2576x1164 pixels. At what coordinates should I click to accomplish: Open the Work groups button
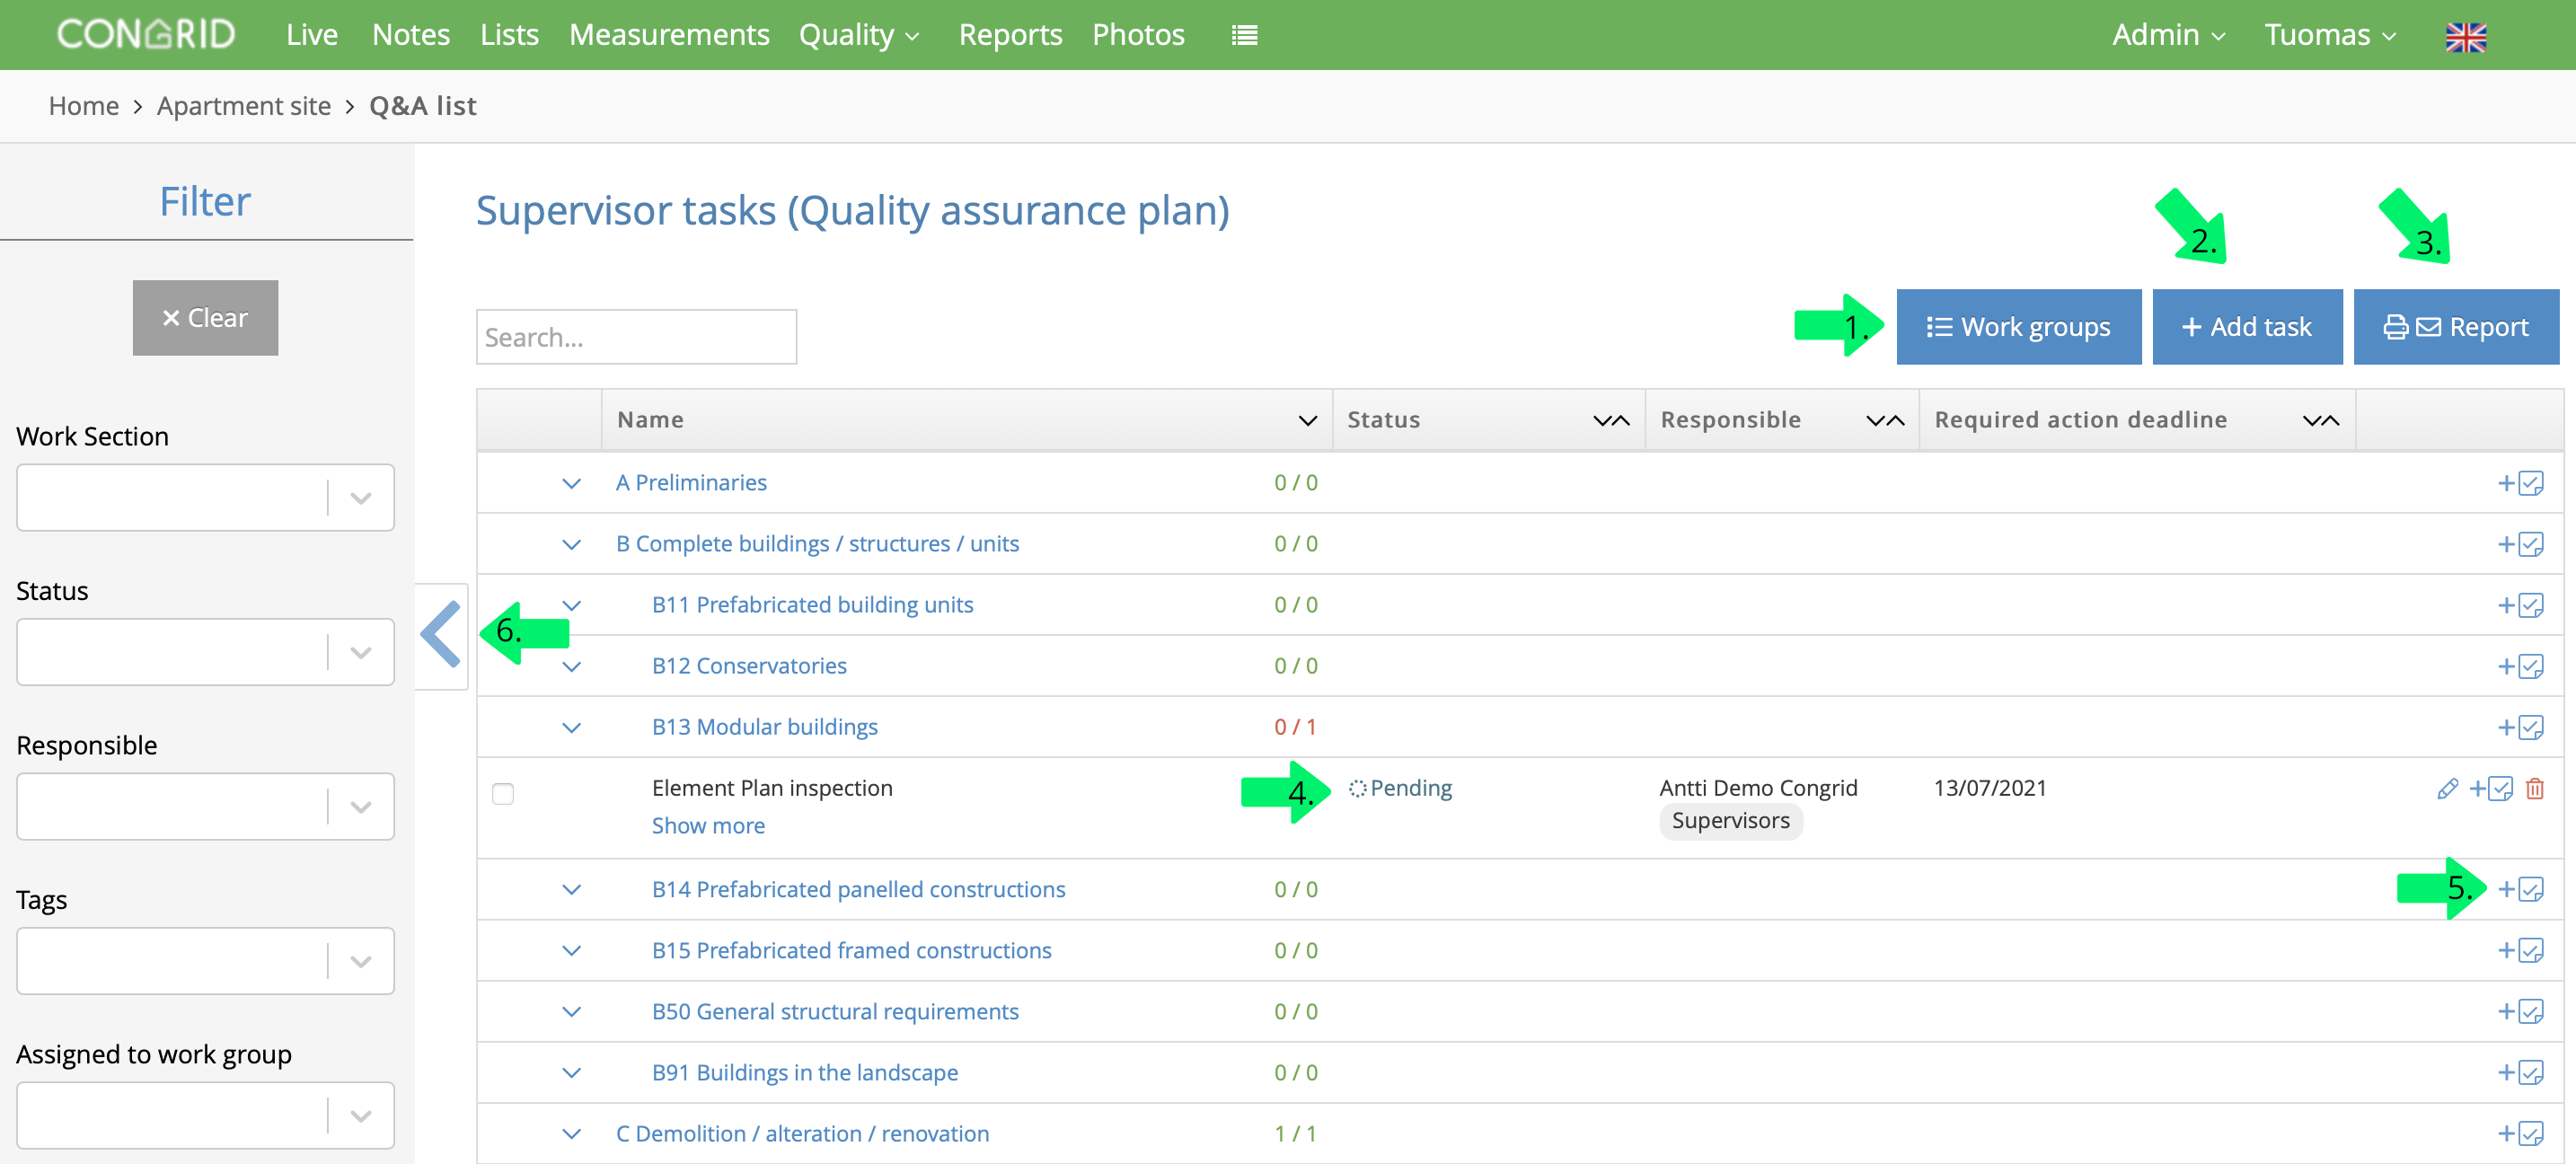click(x=2018, y=327)
